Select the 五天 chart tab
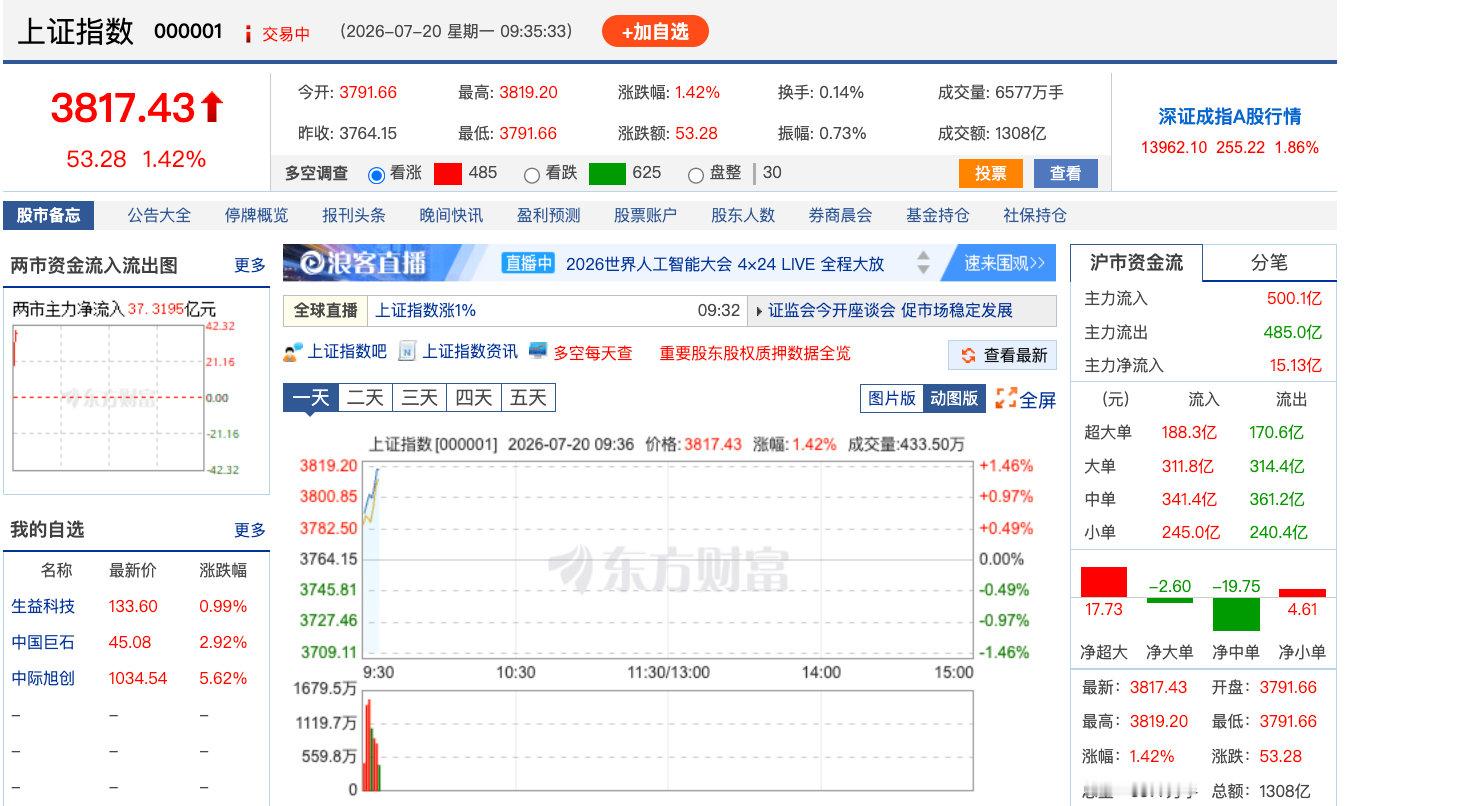 pos(528,398)
